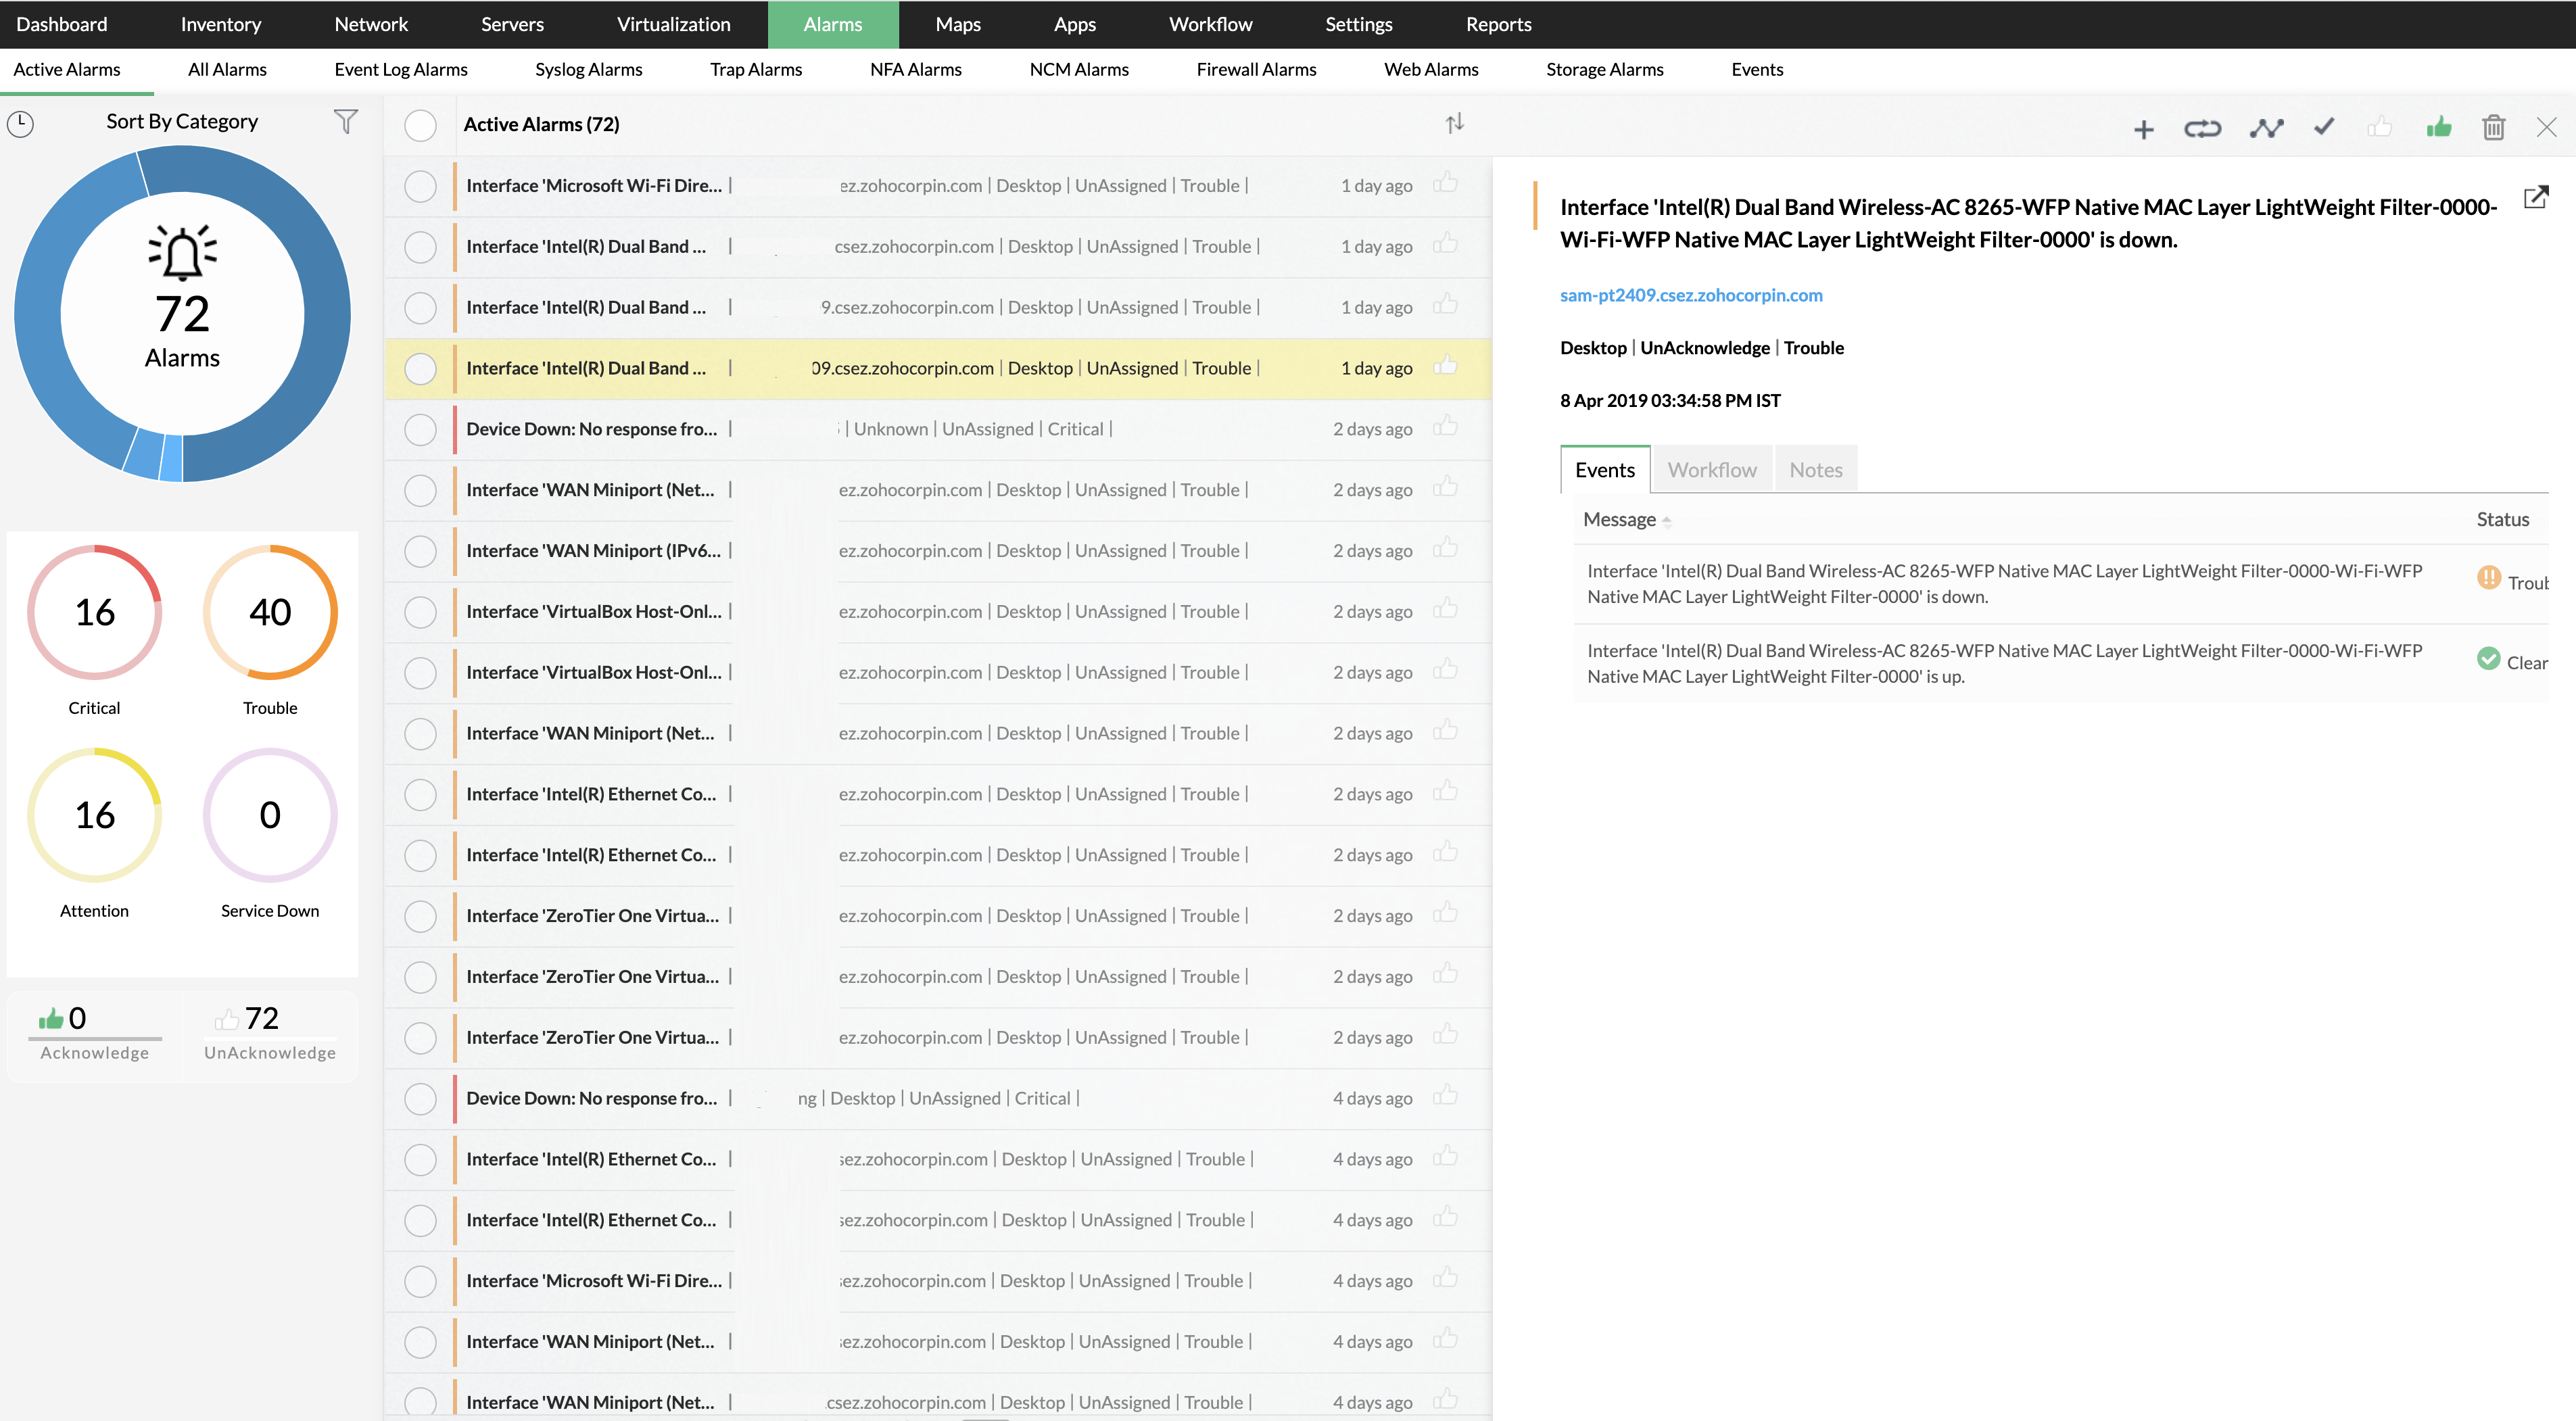Click sam-pt2409 device hyperlink
The height and width of the screenshot is (1421, 2576).
(x=1690, y=292)
